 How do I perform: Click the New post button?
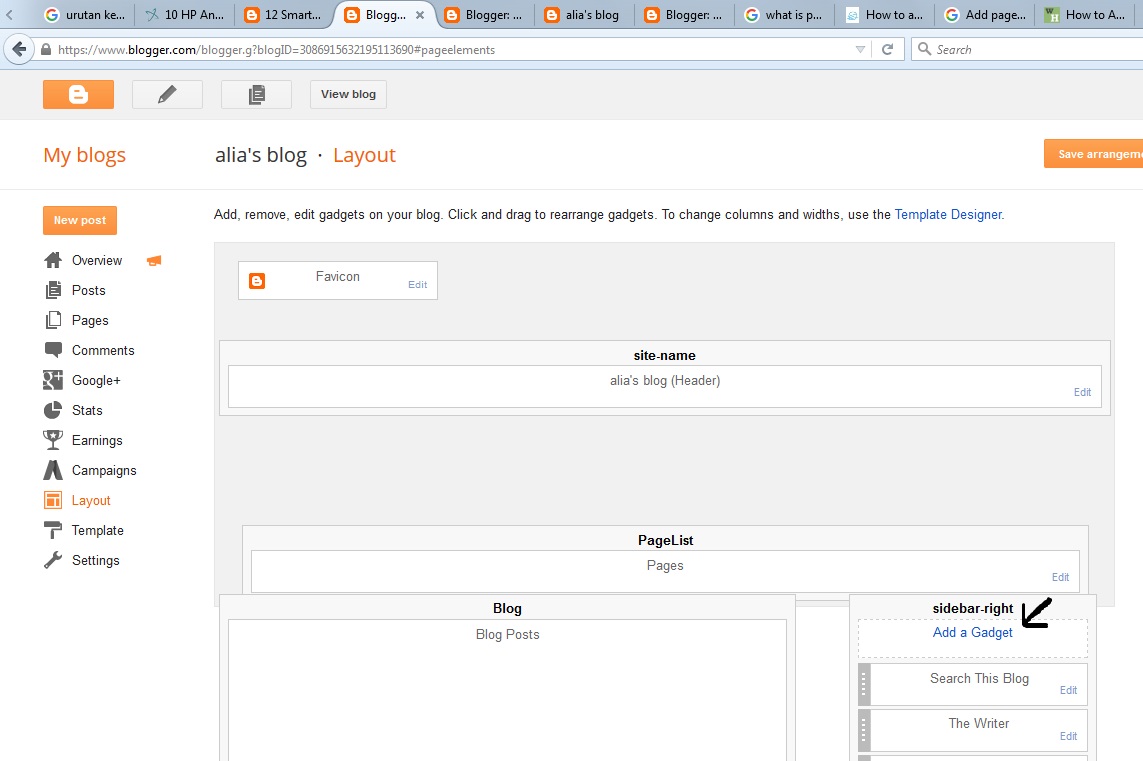pyautogui.click(x=79, y=220)
